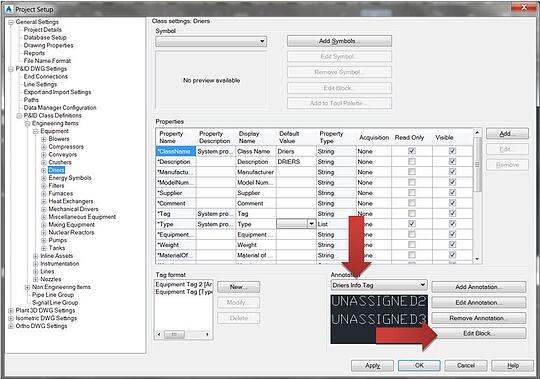Select Pipe Line Group item
Image resolution: width=540 pixels, height=379 pixels.
pyautogui.click(x=53, y=295)
